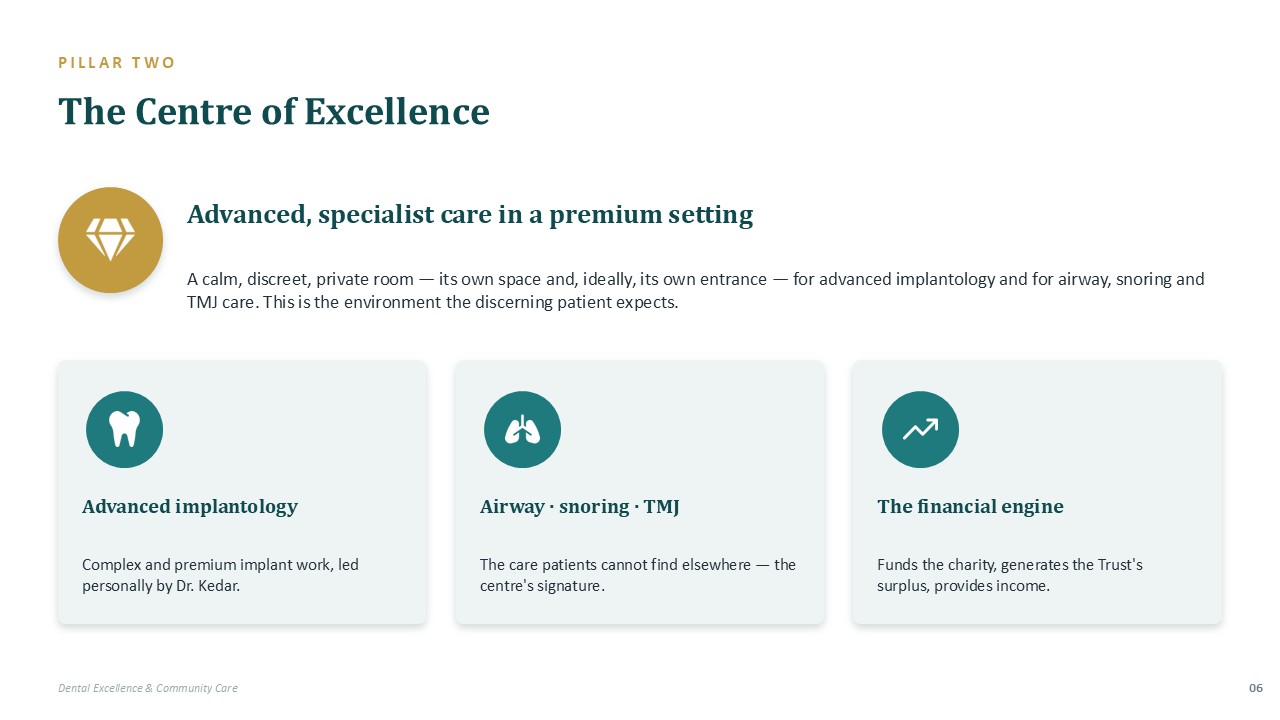Screen dimensions: 1280x720
Task: Click the text about centre's signature
Action: 638,575
